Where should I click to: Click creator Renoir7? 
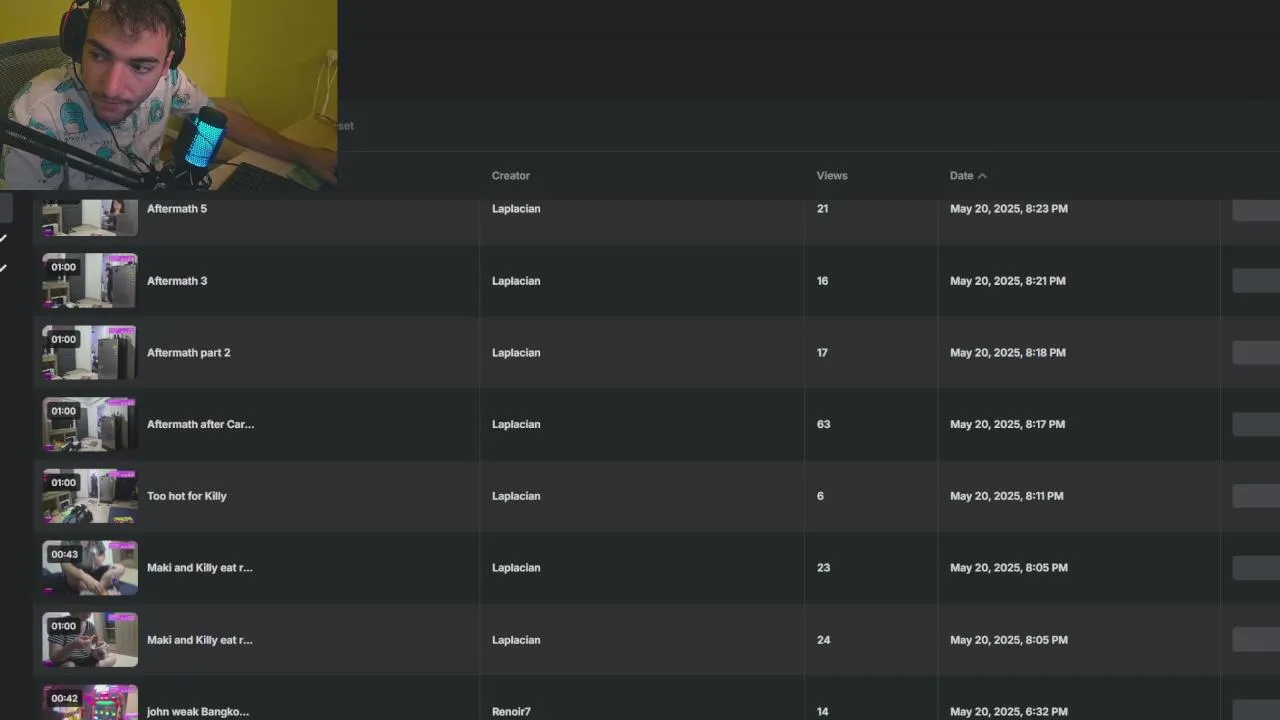coord(511,712)
